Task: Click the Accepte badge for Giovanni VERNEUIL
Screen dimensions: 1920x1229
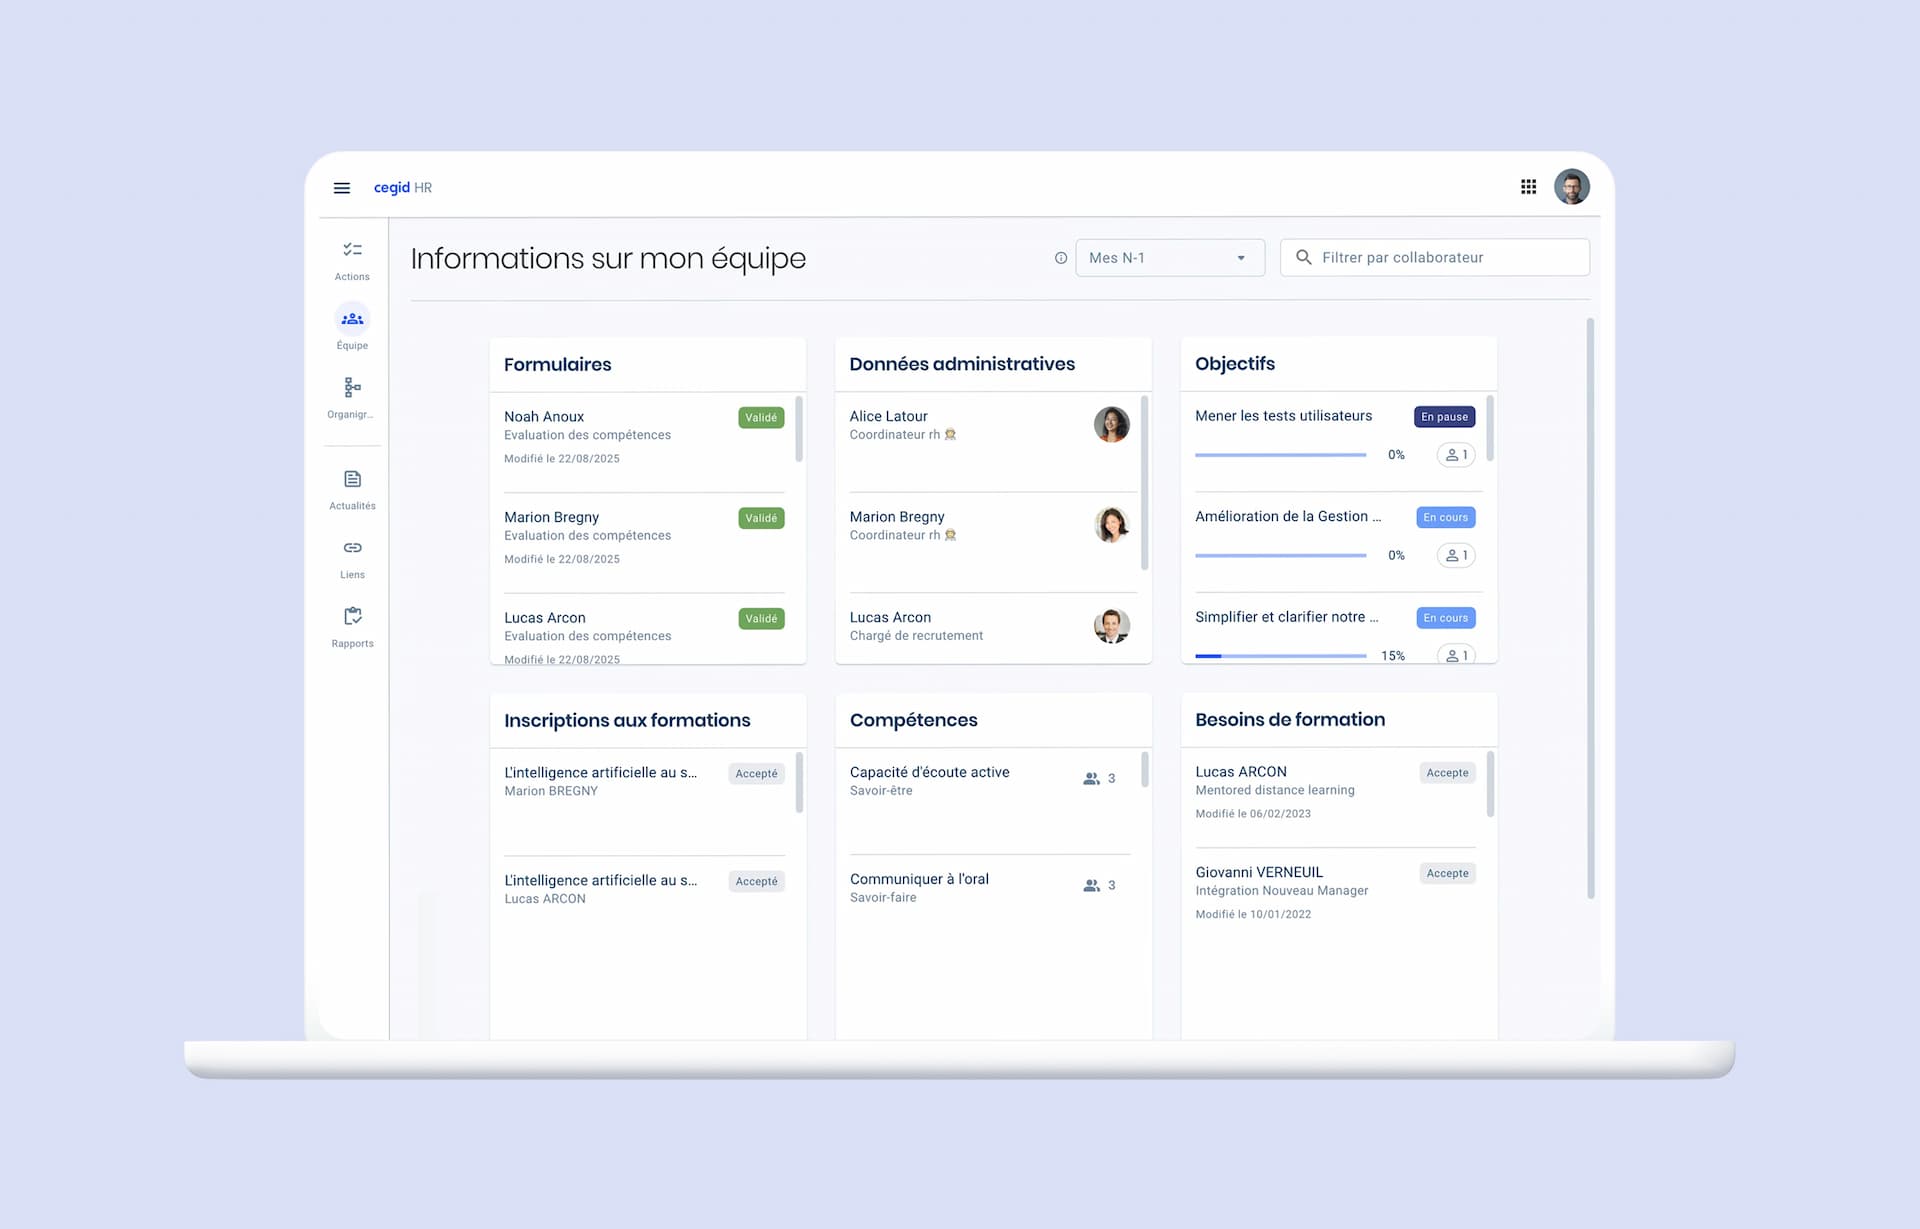Action: (1447, 873)
